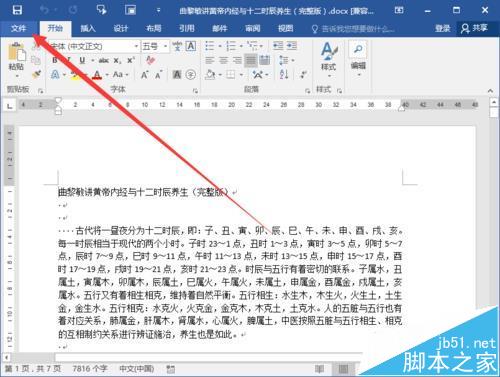Screen dimensions: 500x377
Task: Expand the Paragraph dialog launcher
Action: tap(307, 90)
